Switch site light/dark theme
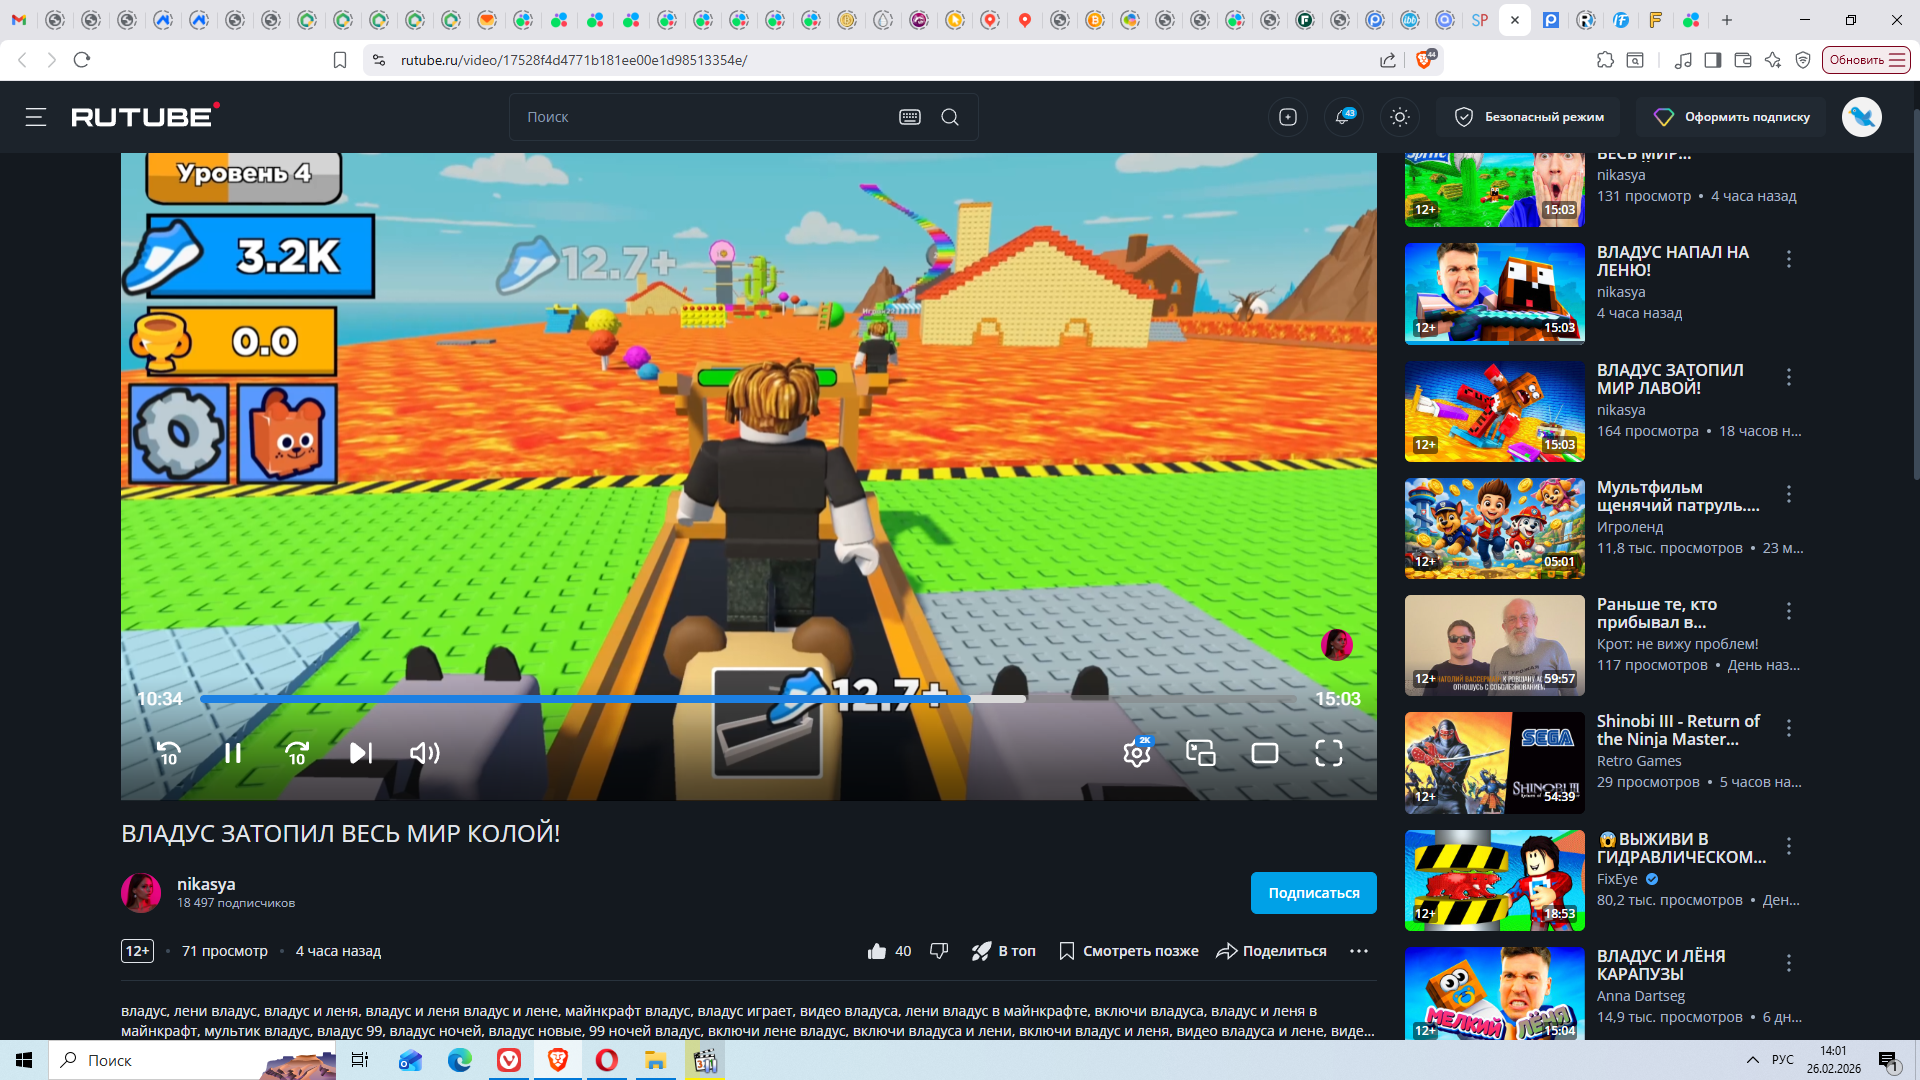1920x1080 pixels. (1400, 117)
